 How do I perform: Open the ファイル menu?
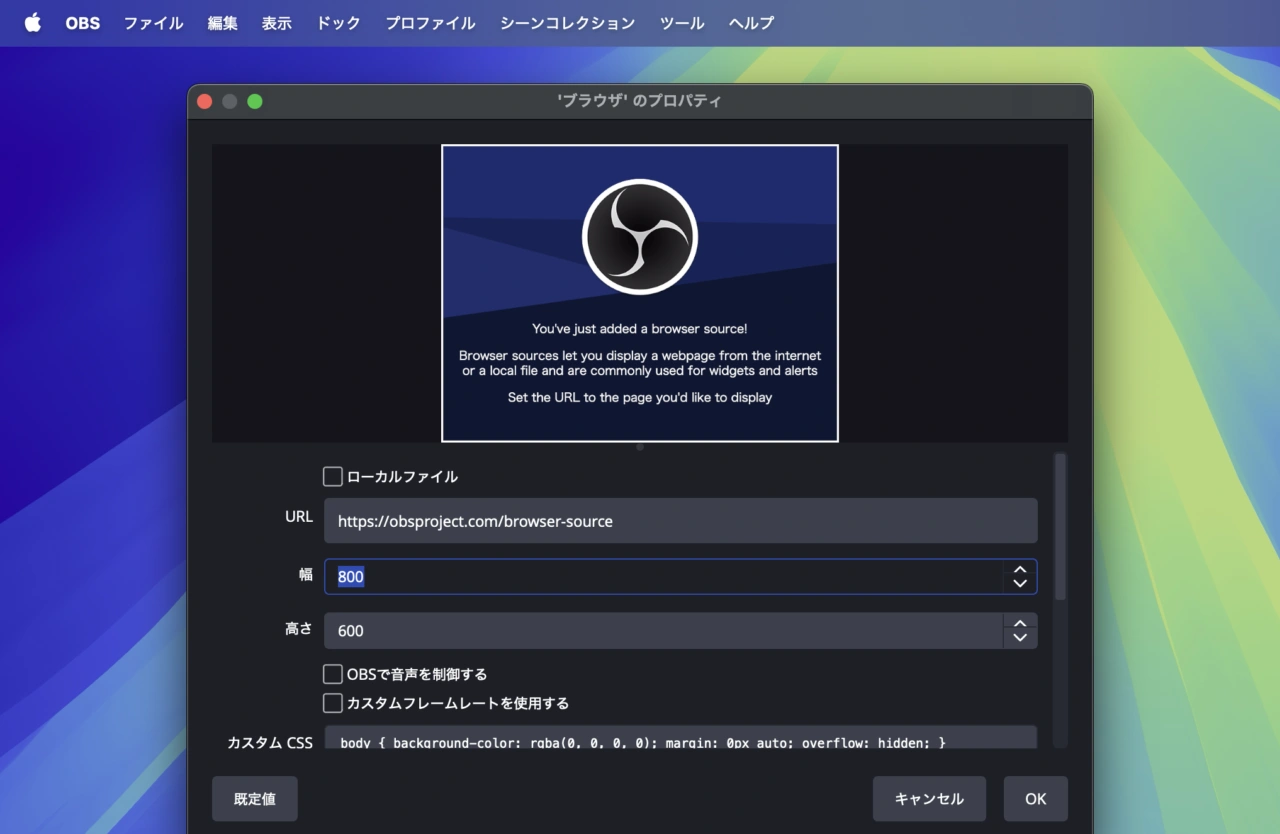pyautogui.click(x=153, y=23)
